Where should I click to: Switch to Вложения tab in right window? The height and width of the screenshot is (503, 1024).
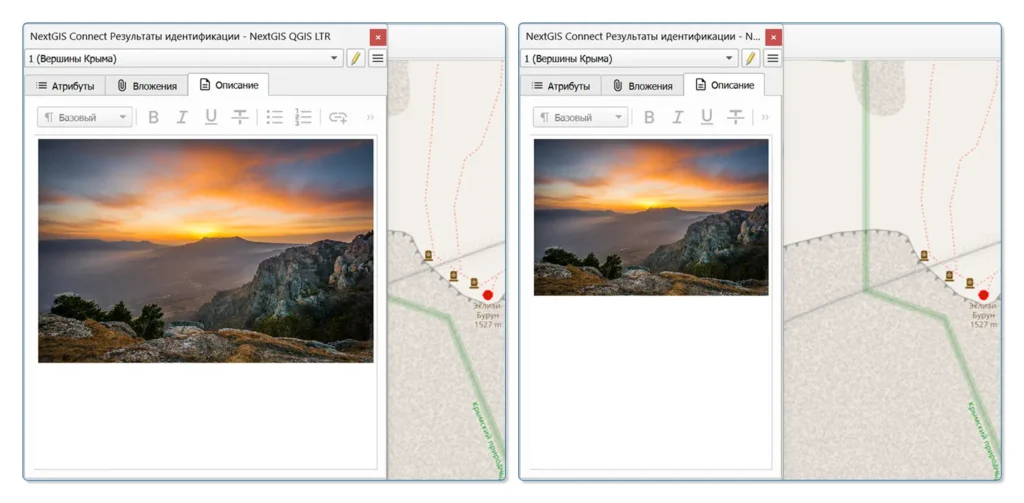point(642,86)
